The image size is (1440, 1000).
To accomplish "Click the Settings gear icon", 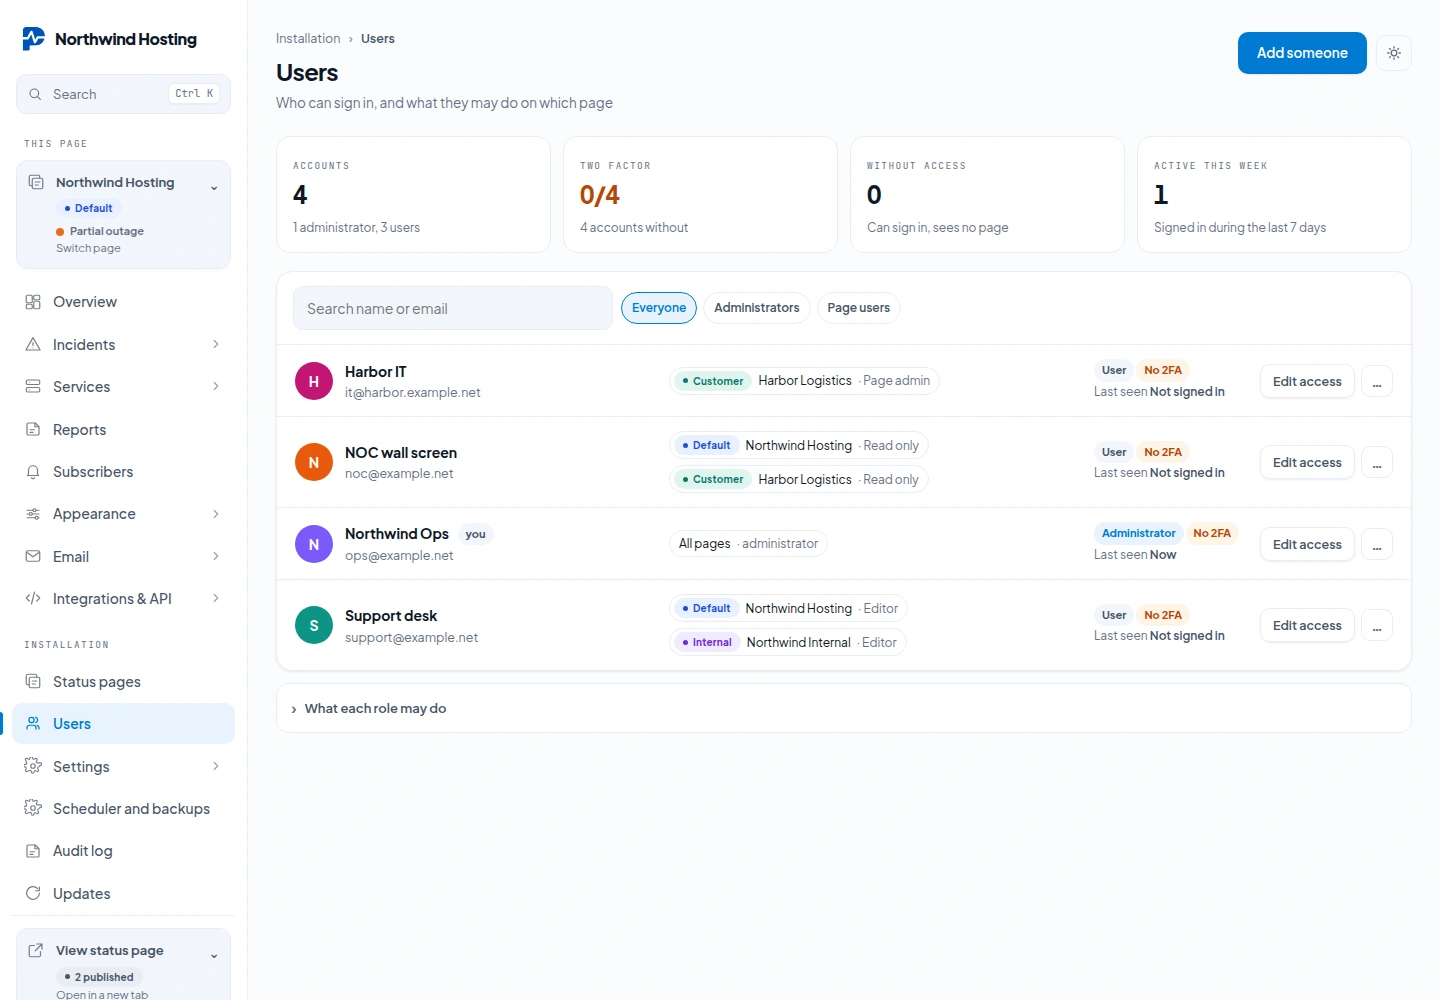I will 33,766.
